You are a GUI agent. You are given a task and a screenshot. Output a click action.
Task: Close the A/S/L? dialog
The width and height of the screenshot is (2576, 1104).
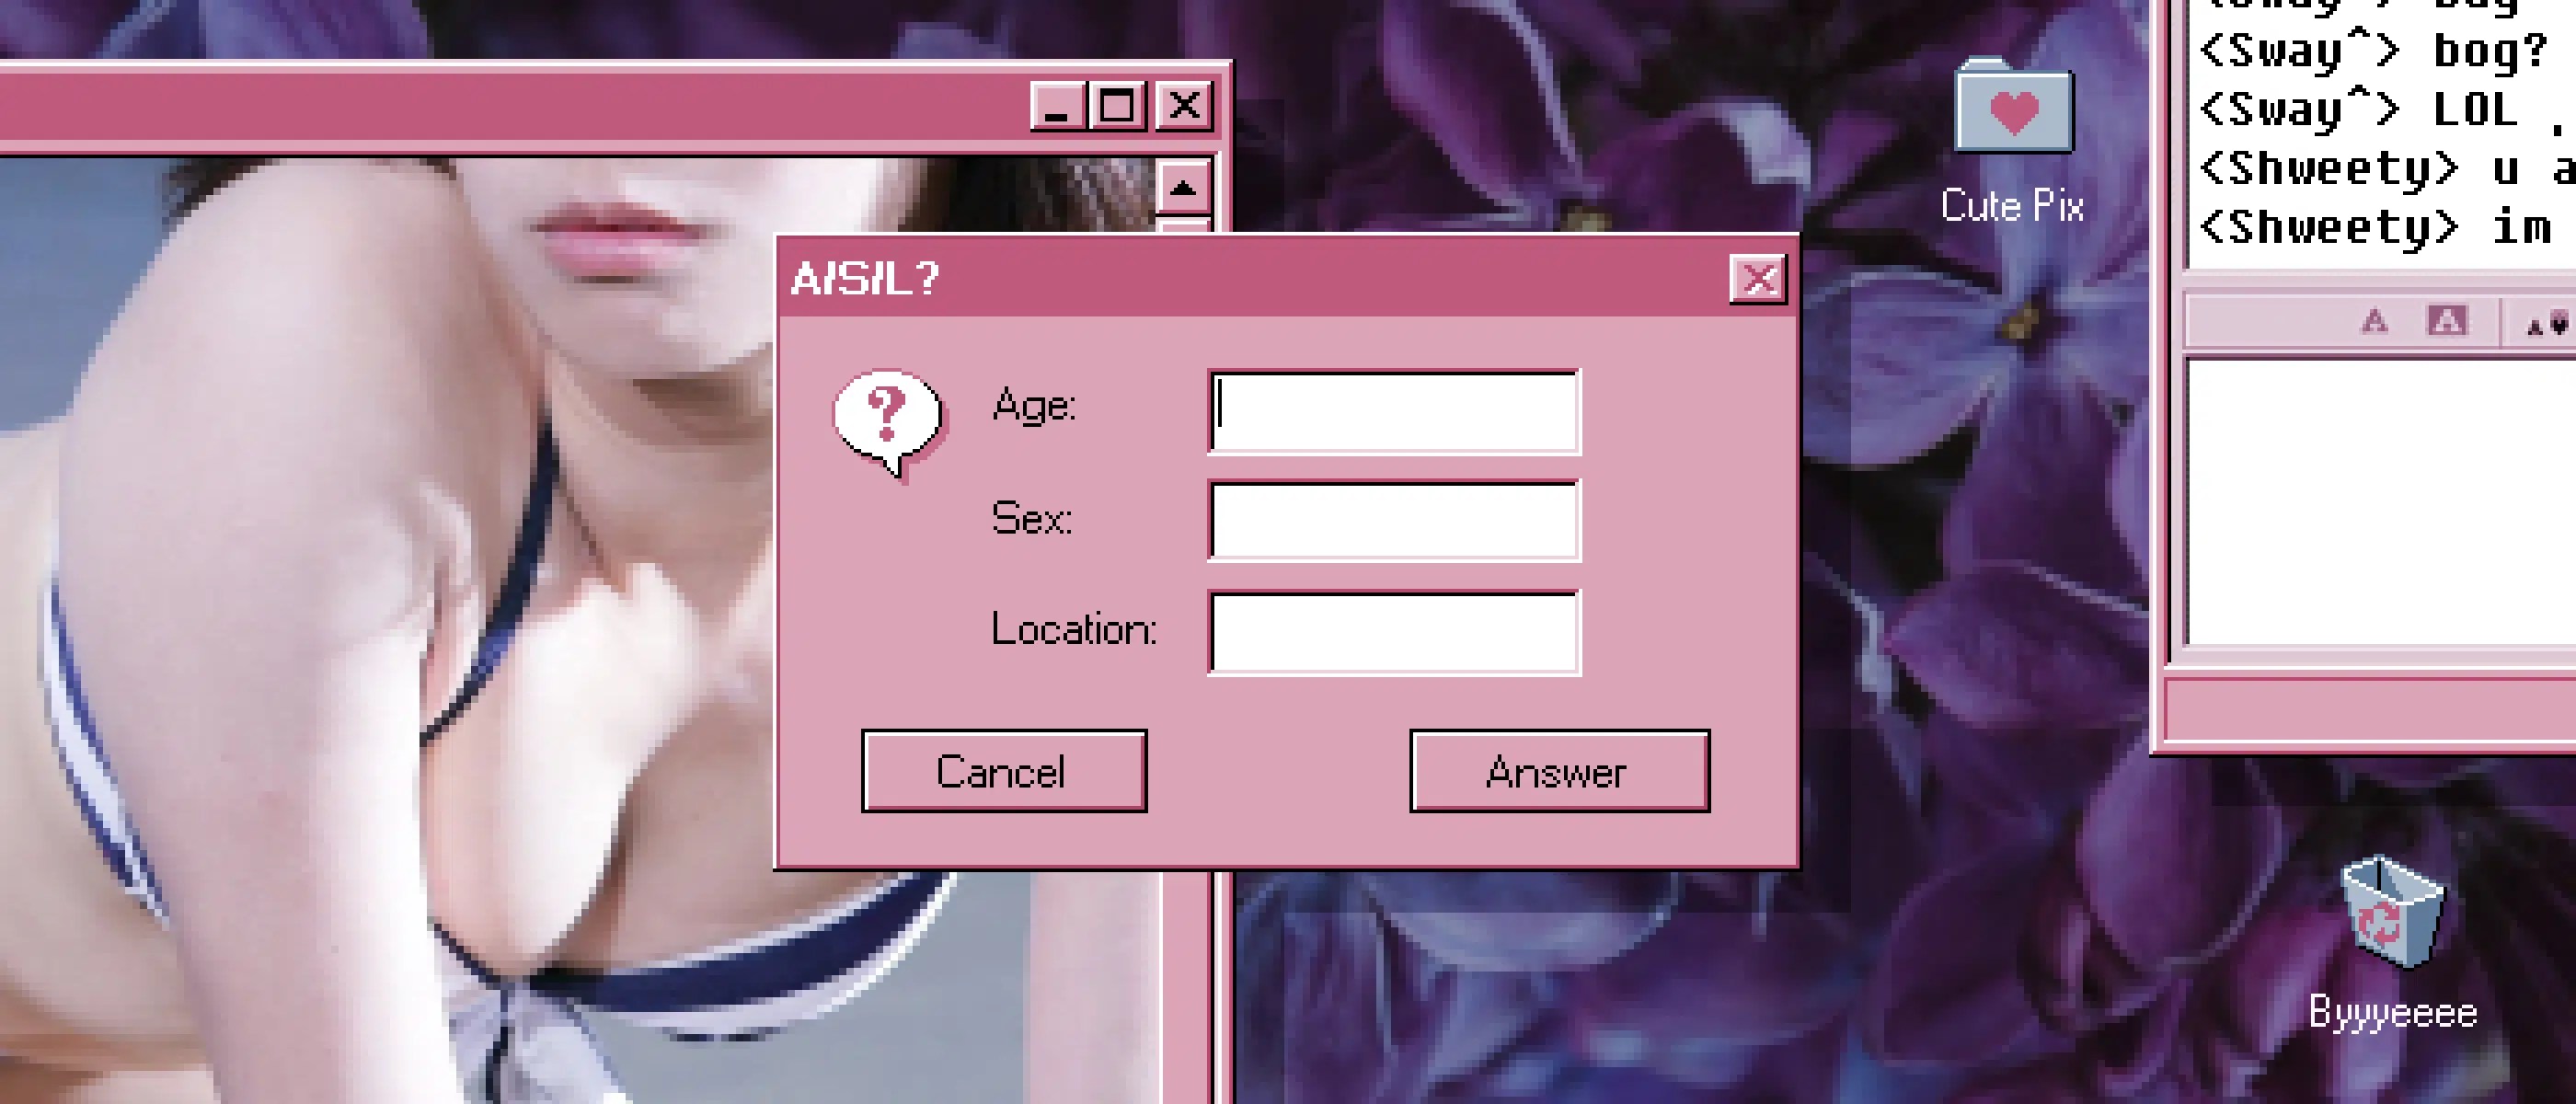(1758, 279)
